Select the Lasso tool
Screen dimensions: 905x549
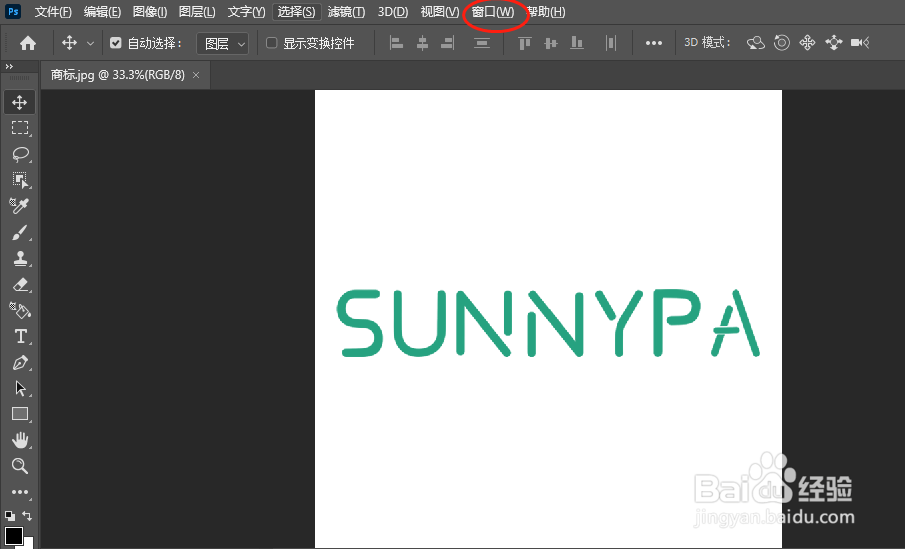pyautogui.click(x=20, y=154)
